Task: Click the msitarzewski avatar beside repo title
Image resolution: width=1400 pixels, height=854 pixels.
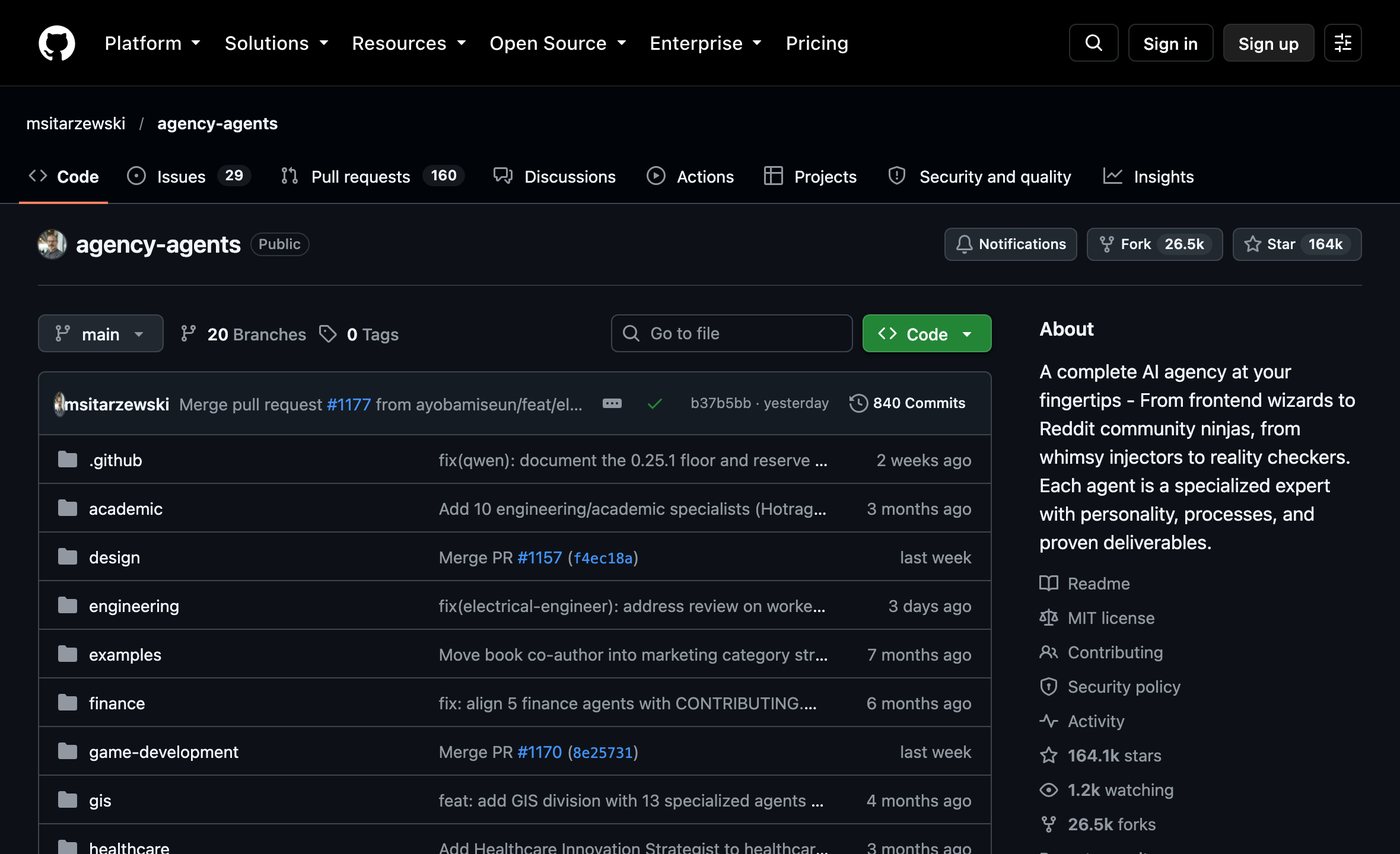Action: [x=52, y=244]
